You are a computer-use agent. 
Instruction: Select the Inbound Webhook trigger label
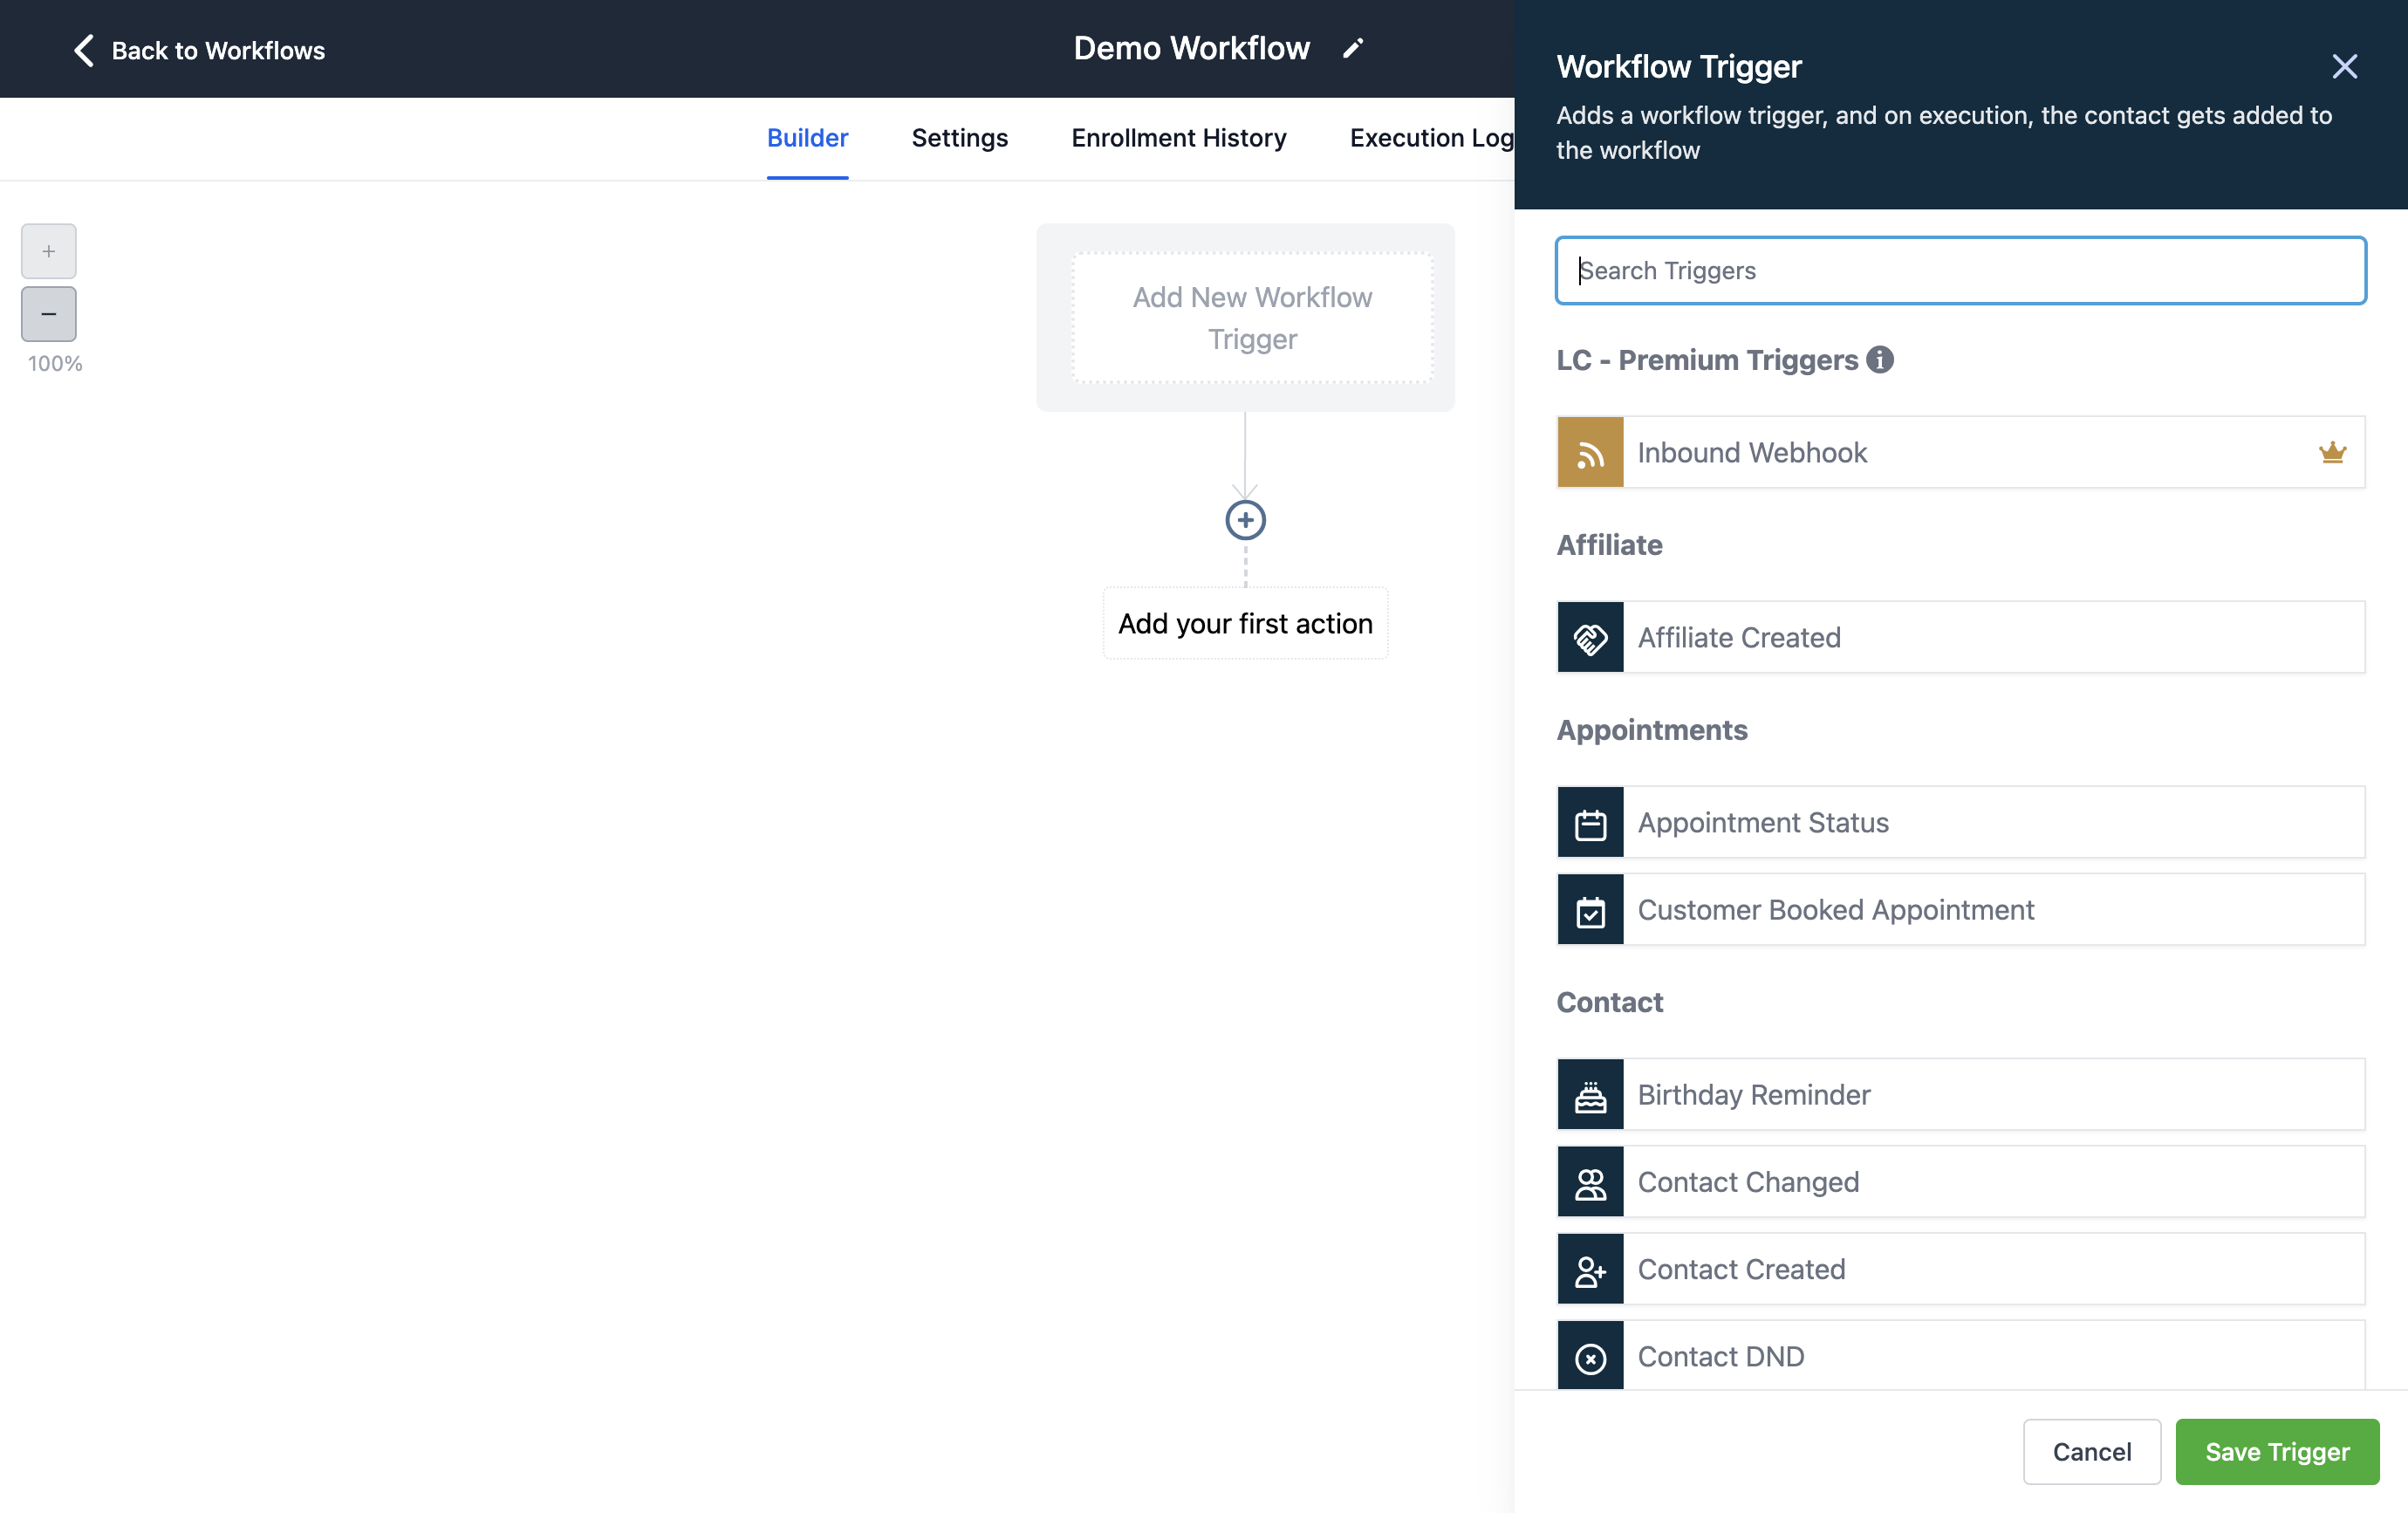pos(1752,453)
